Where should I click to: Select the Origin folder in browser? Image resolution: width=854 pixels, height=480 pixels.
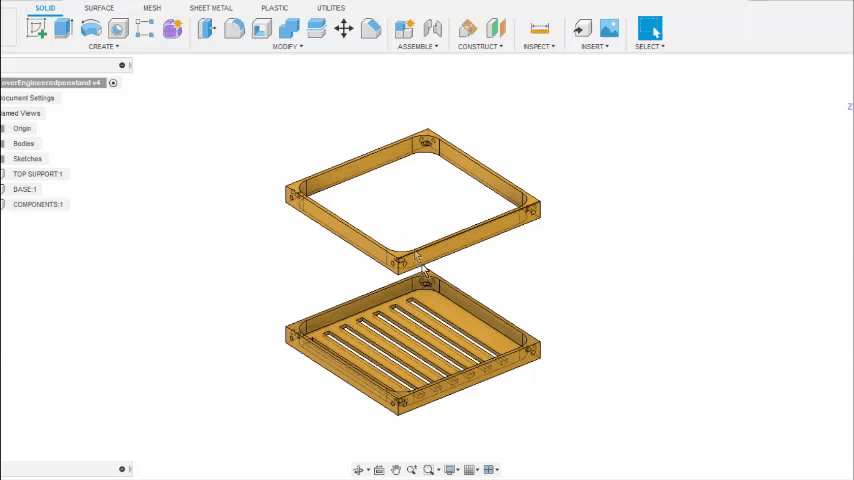[x=22, y=129]
